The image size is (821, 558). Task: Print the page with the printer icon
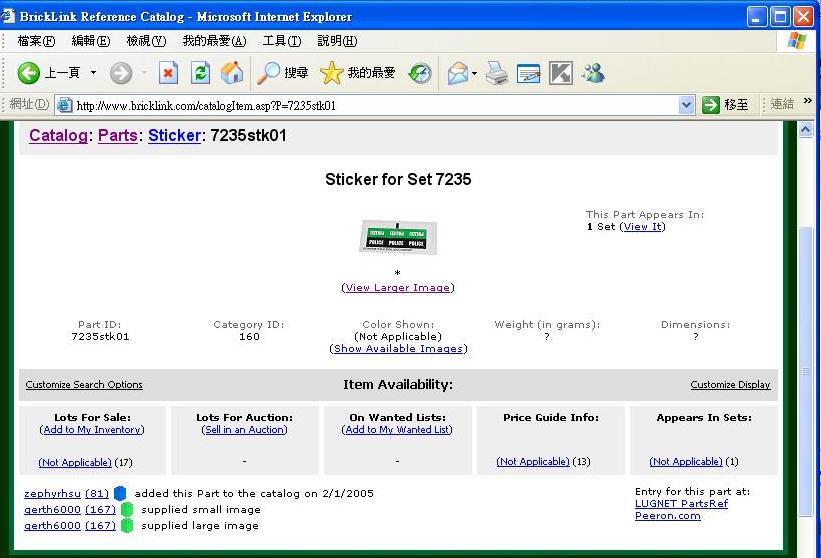click(x=496, y=73)
